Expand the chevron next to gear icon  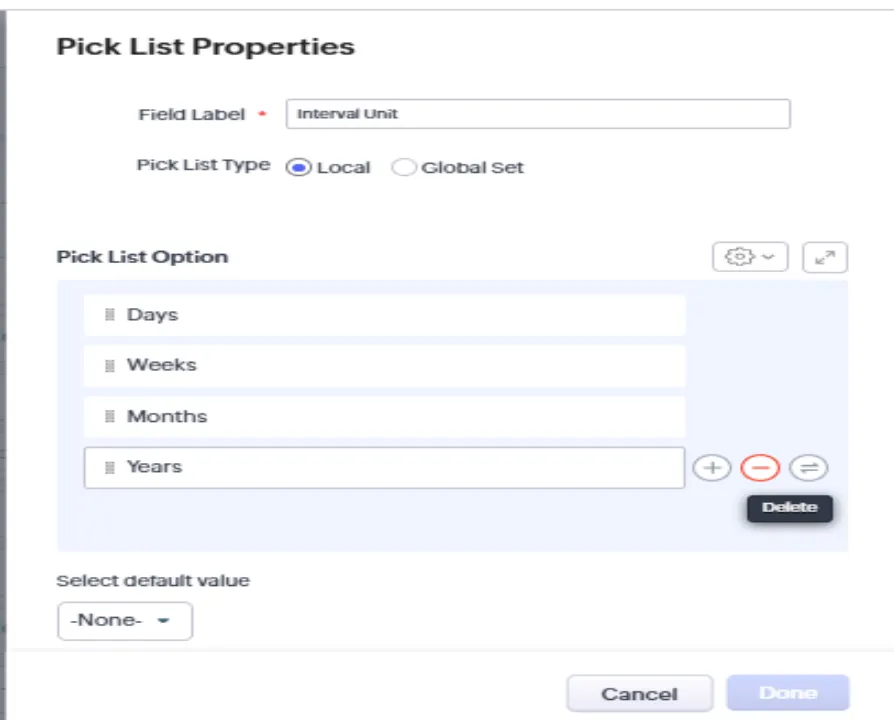pos(769,257)
